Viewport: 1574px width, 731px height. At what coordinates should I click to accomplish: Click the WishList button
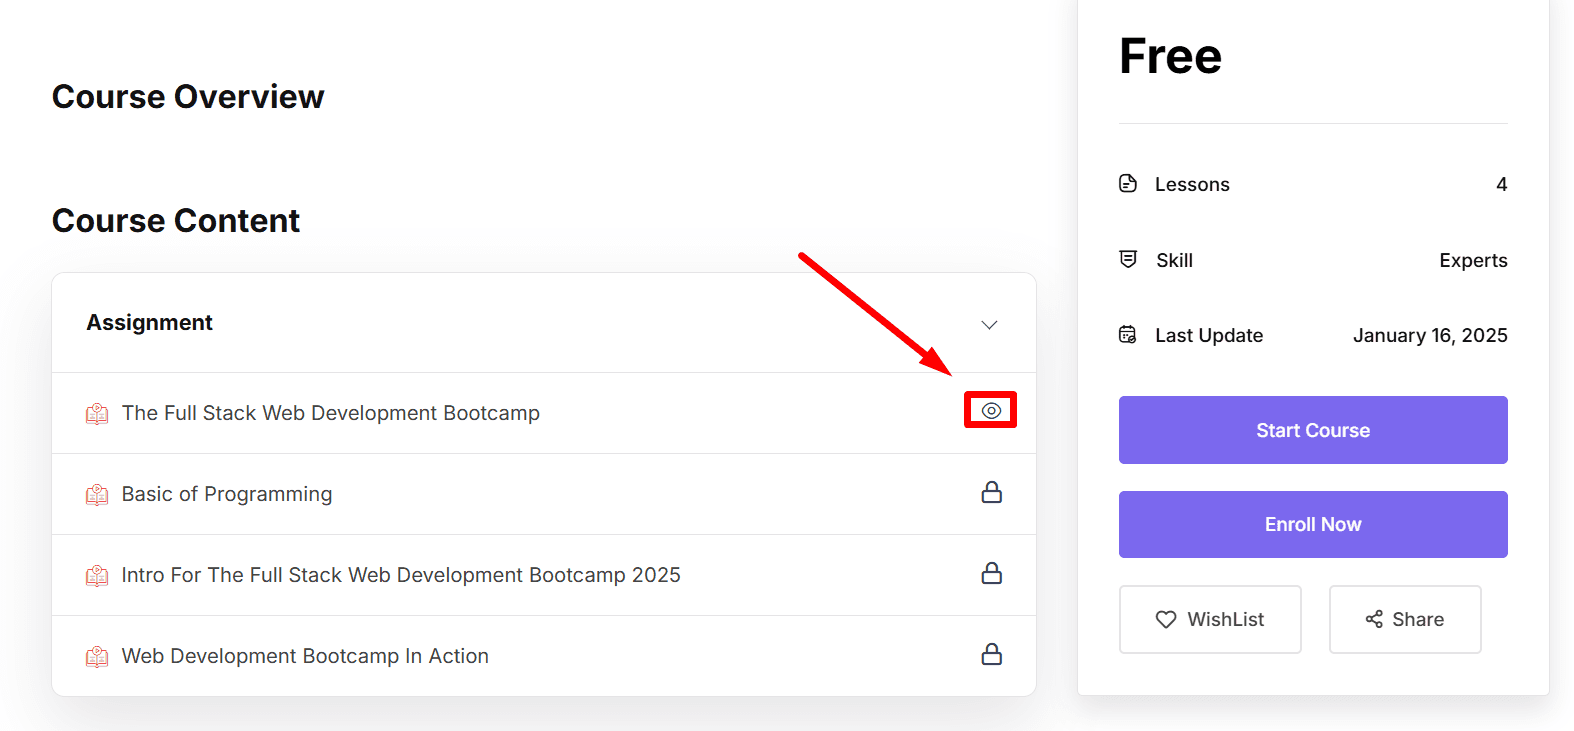(1209, 619)
